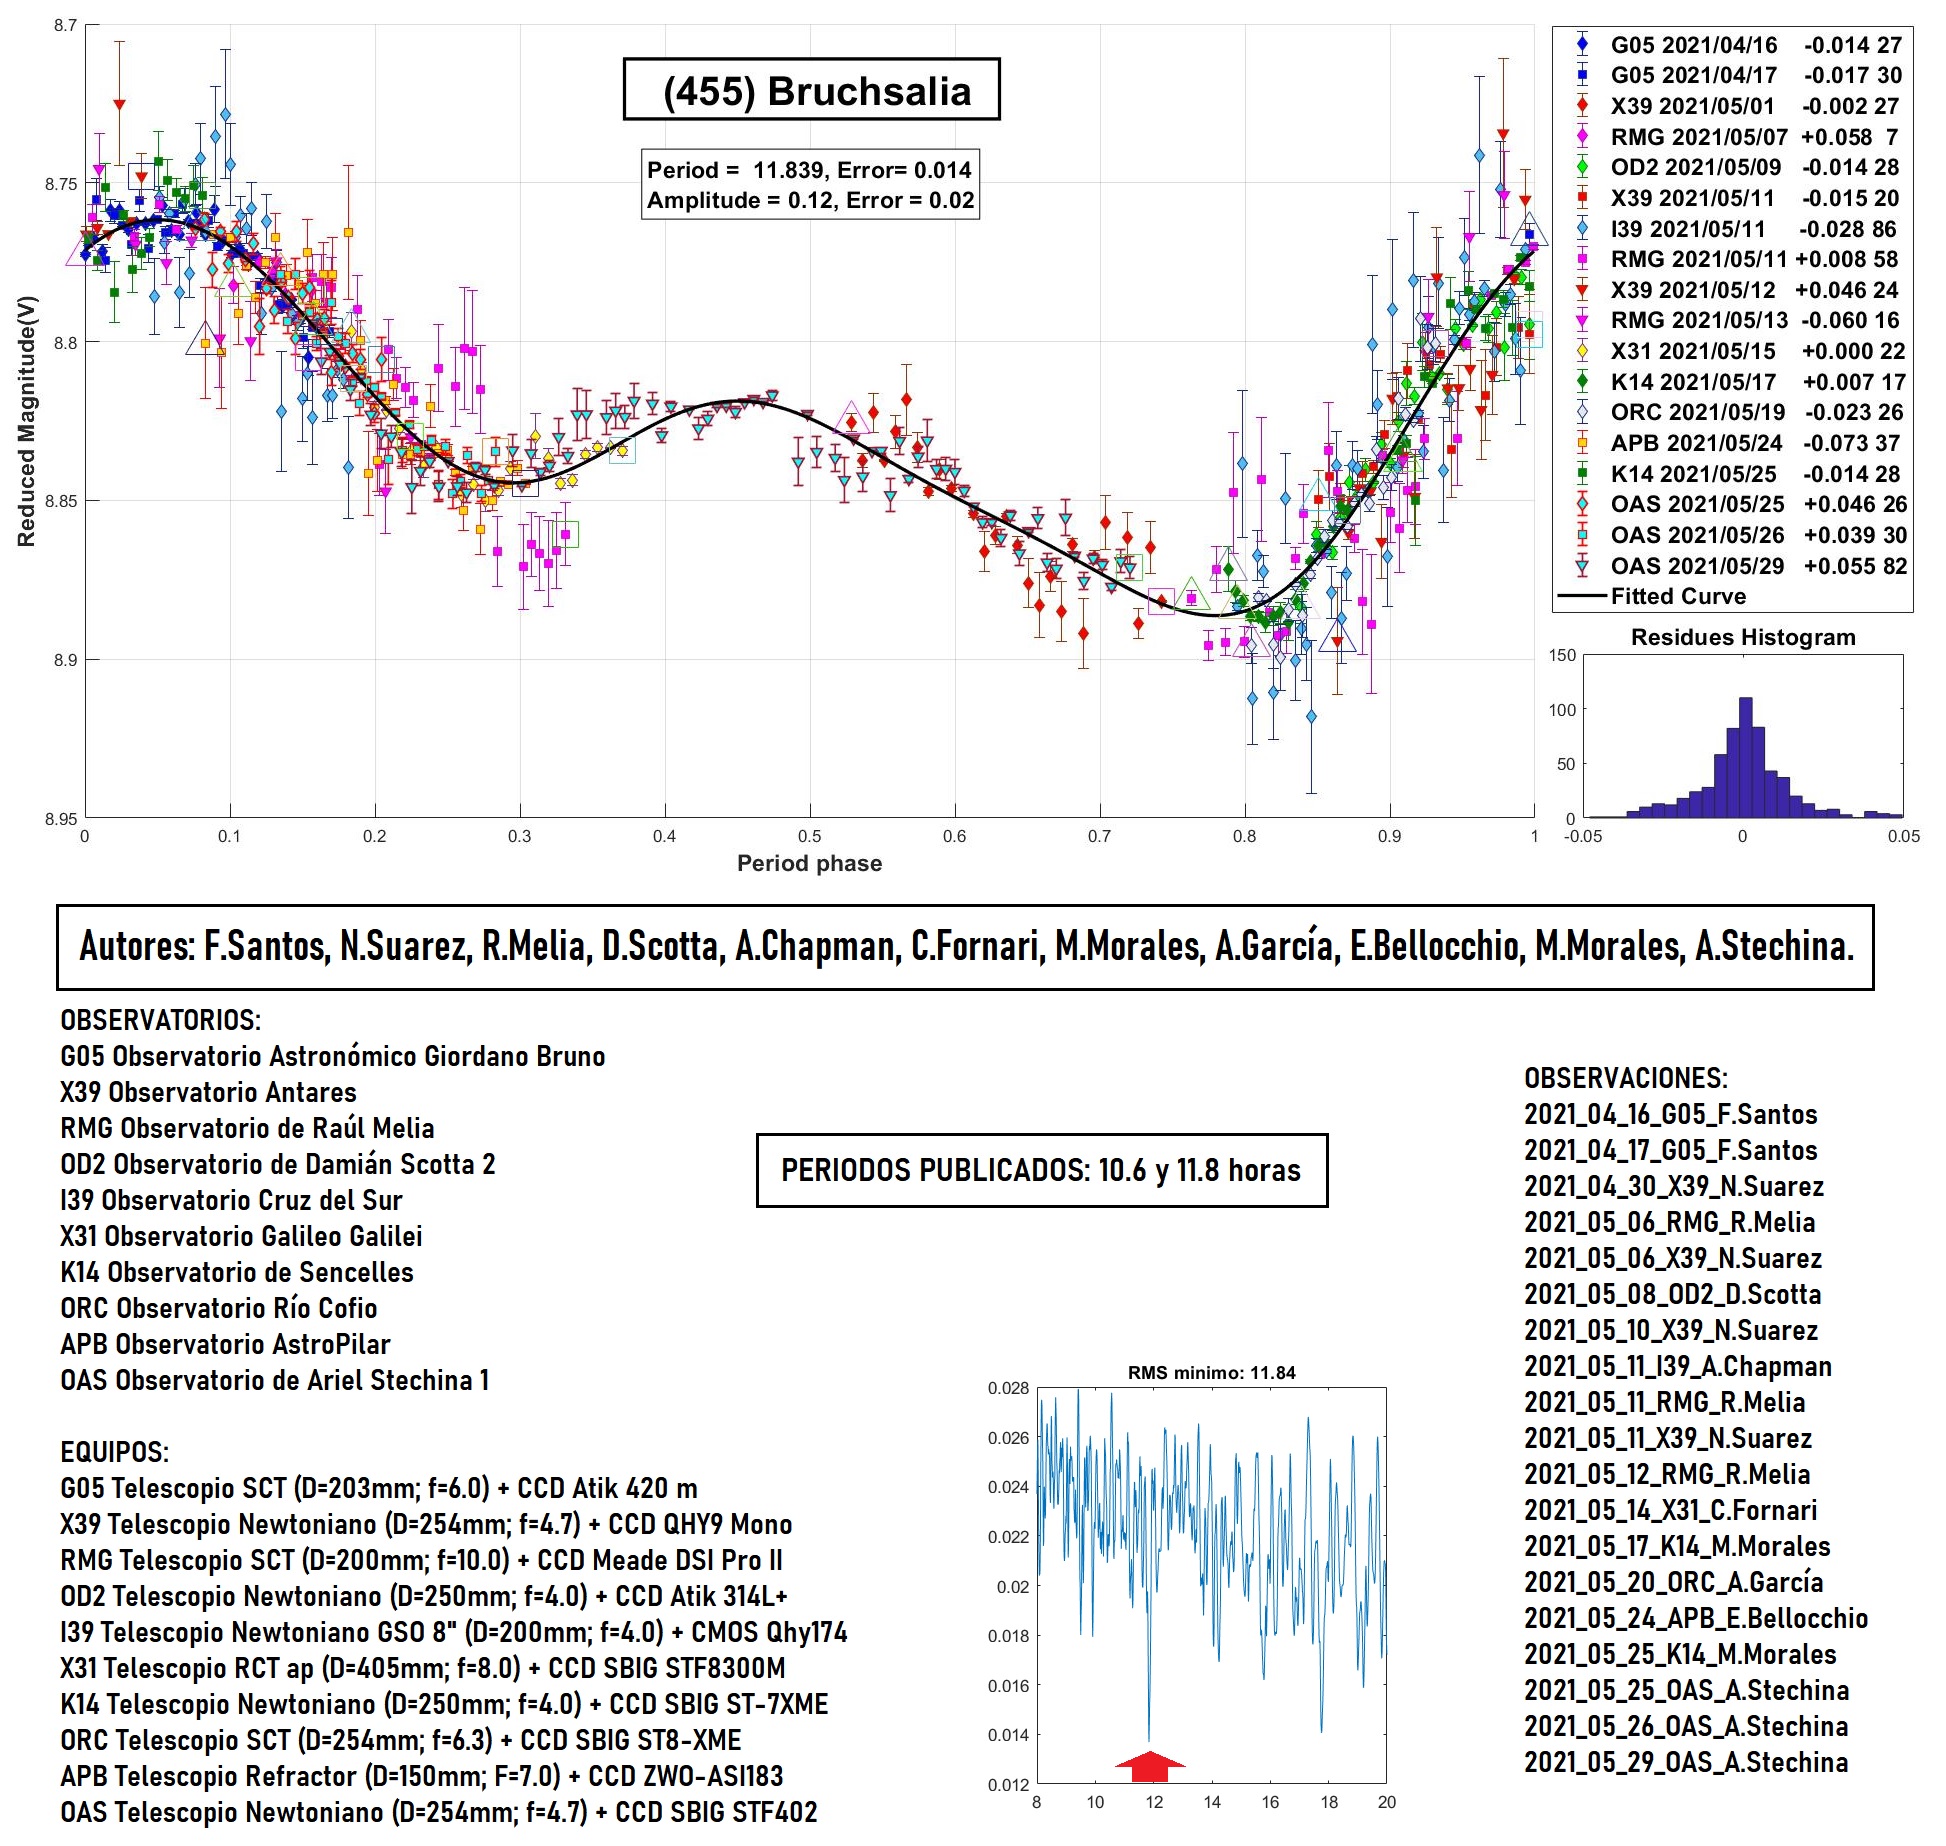Select OD2 Observatorio de Damián Scotta 2
Screen dimensions: 1946x1846
click(x=277, y=1164)
